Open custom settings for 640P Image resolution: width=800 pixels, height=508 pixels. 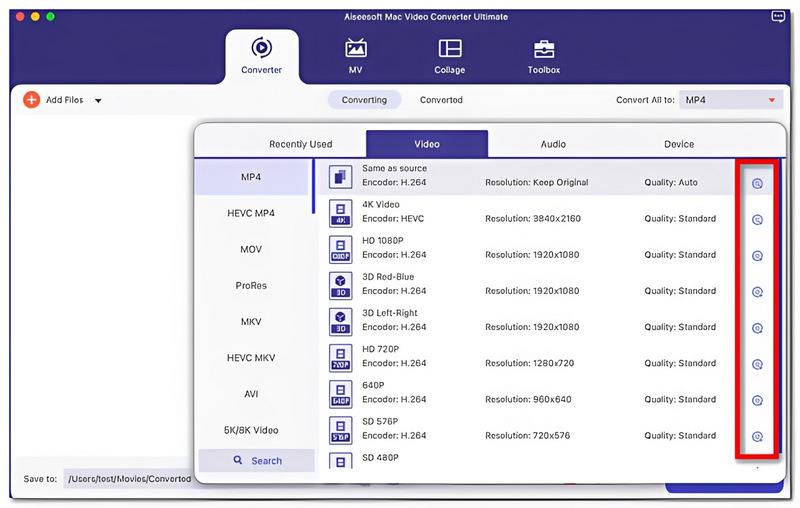coord(758,401)
